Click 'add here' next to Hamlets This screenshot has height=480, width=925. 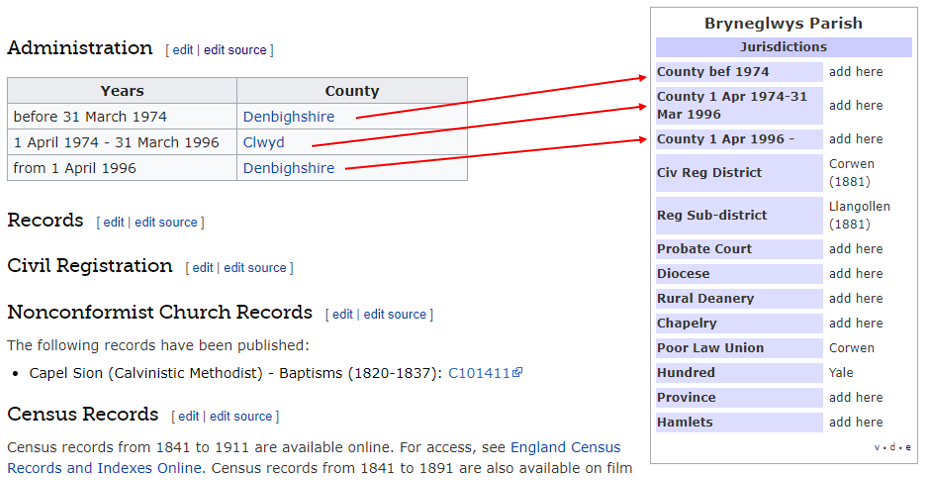855,422
